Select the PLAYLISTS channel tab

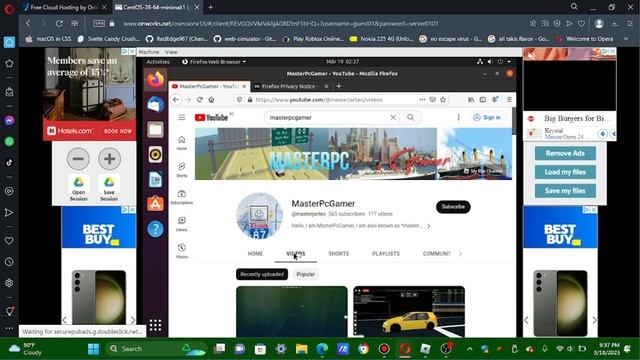pyautogui.click(x=386, y=253)
